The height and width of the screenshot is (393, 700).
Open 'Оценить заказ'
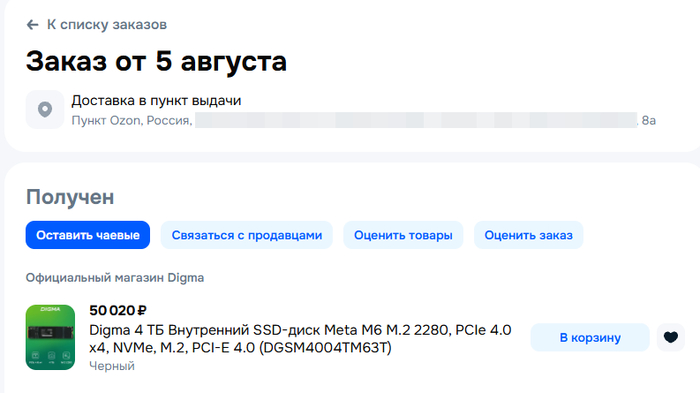pos(529,235)
